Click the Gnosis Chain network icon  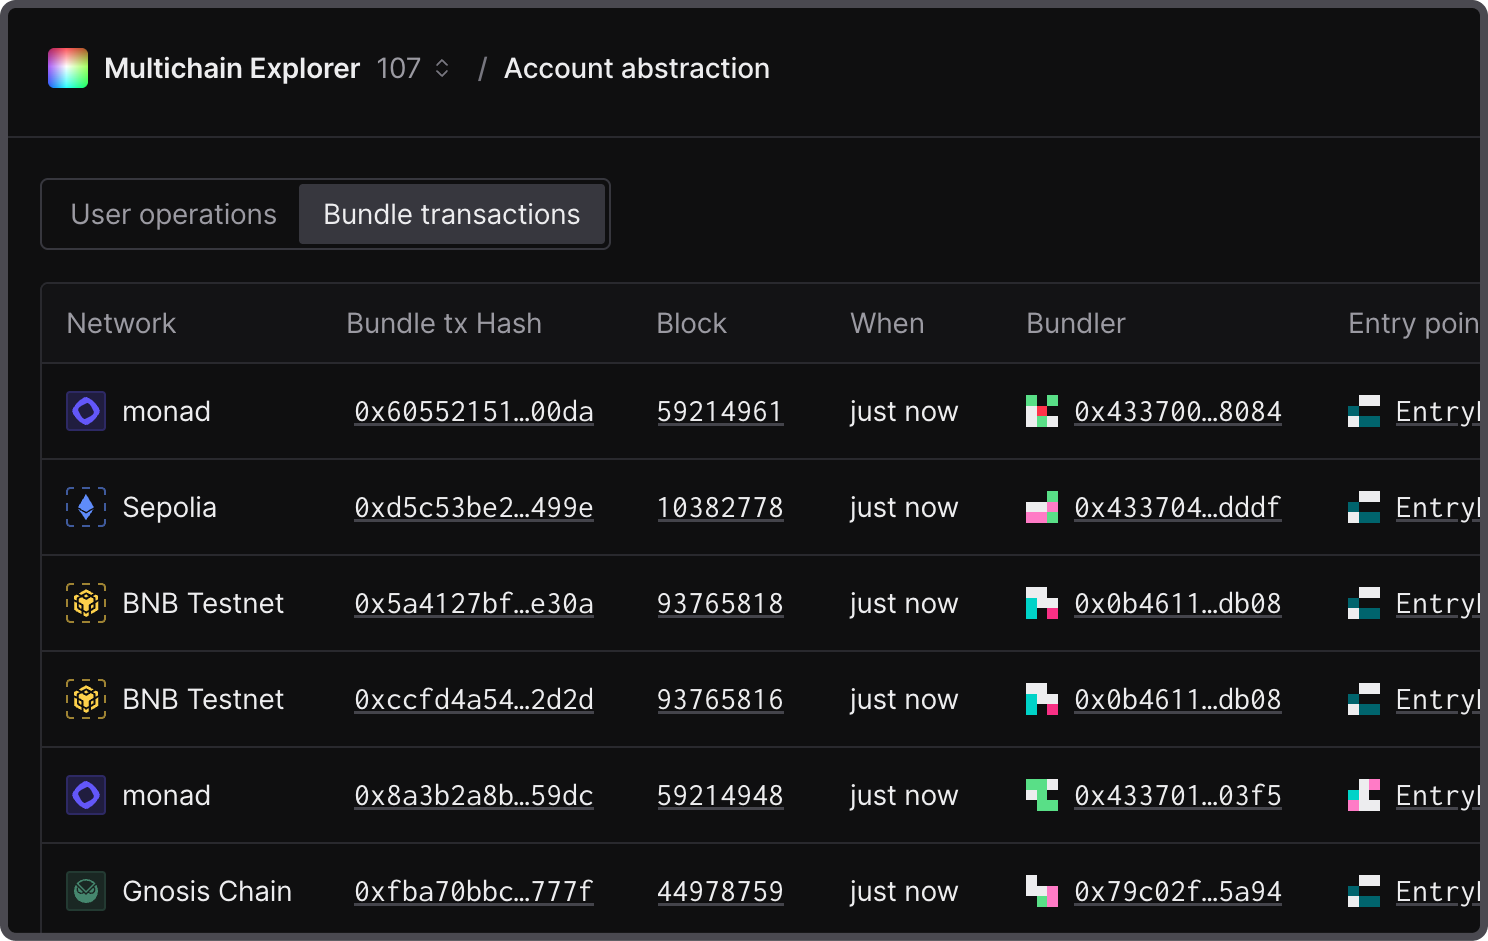click(86, 891)
